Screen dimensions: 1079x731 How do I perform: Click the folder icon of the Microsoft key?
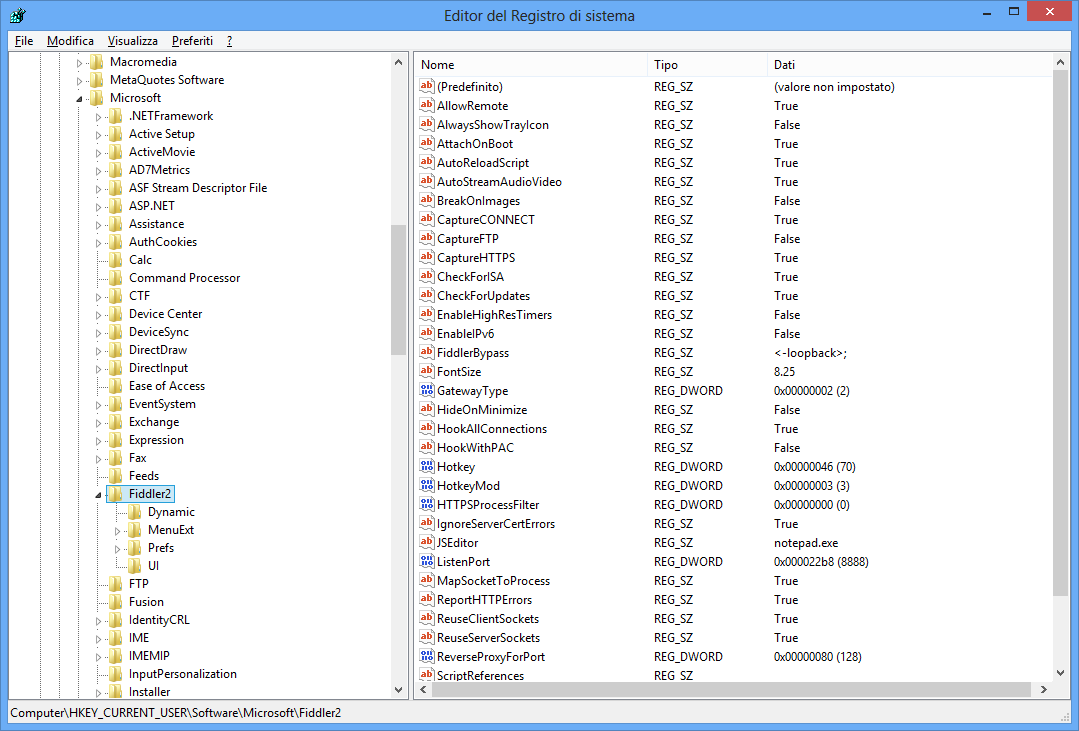97,98
